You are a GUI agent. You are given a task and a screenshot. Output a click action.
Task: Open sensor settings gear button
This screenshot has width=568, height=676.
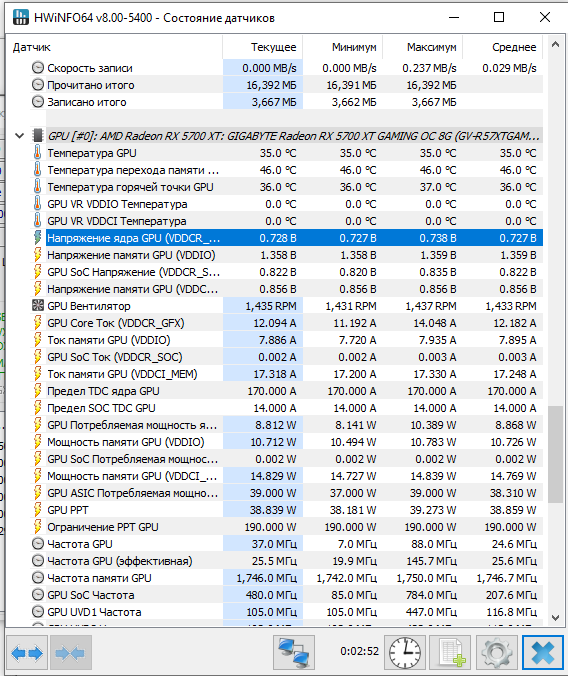tap(496, 653)
